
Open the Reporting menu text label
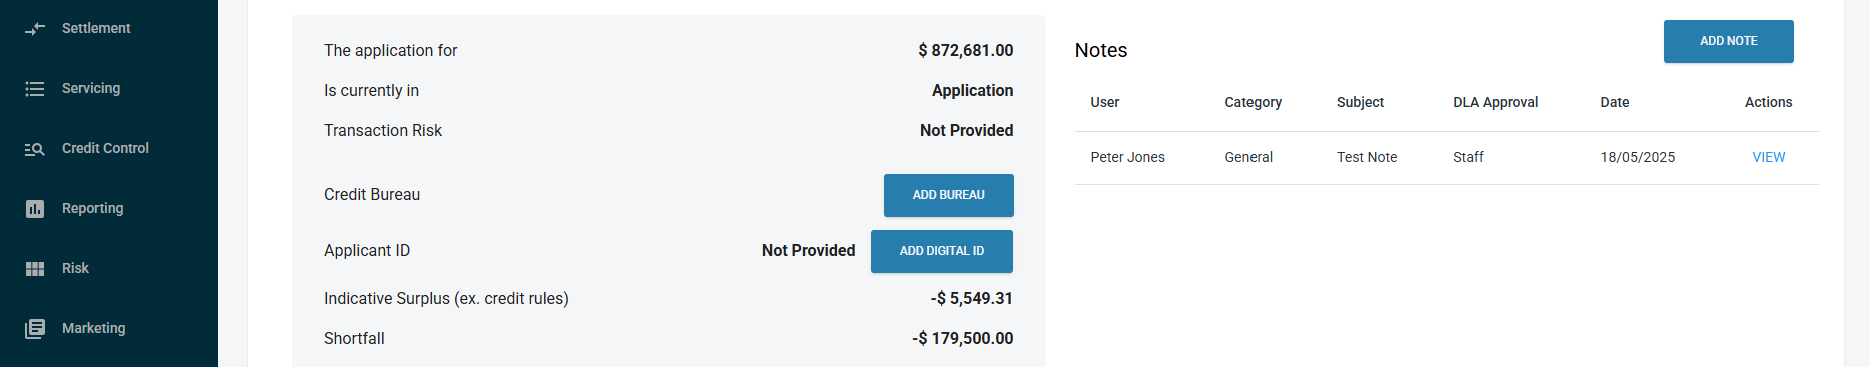coord(93,208)
